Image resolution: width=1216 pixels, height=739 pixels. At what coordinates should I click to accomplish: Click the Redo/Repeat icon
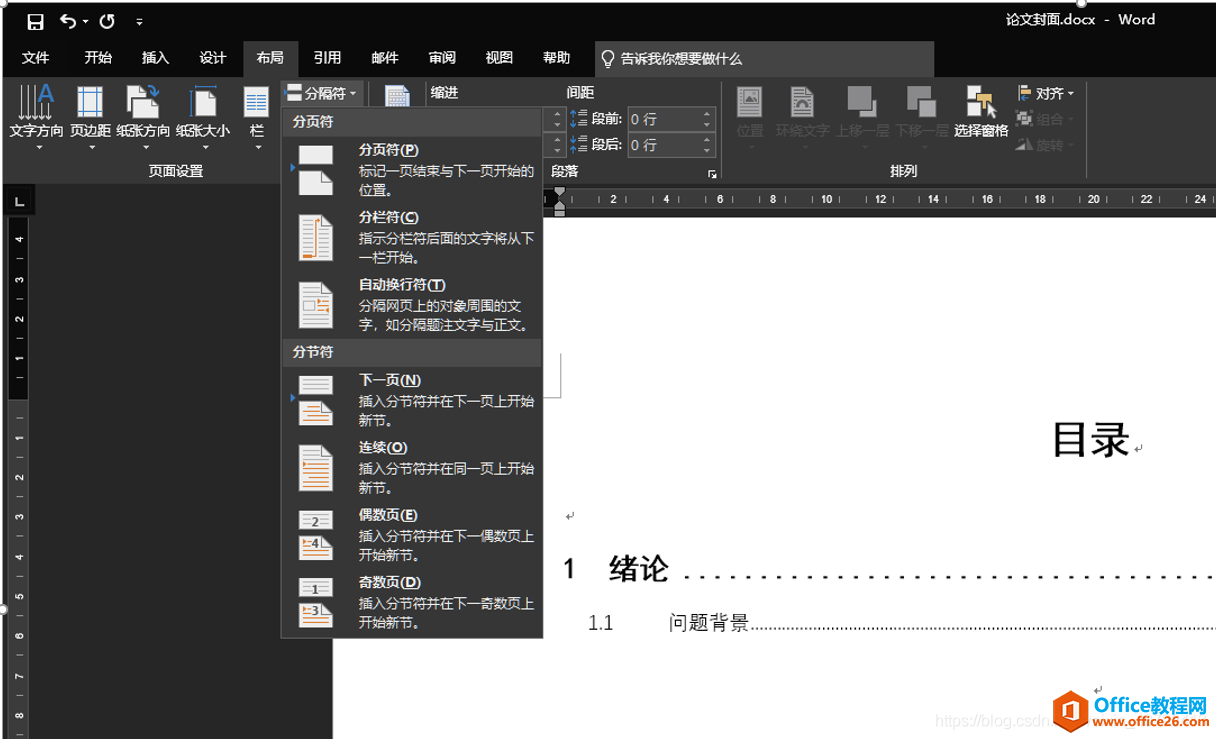tap(106, 21)
